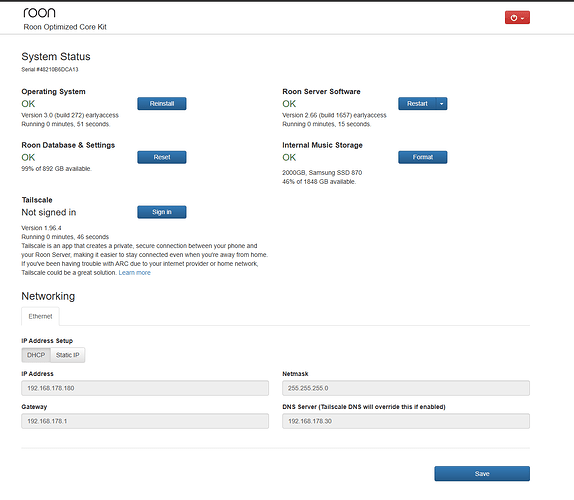Click '2000GB, Samsung SSD 870' text
The image size is (574, 500).
(322, 172)
